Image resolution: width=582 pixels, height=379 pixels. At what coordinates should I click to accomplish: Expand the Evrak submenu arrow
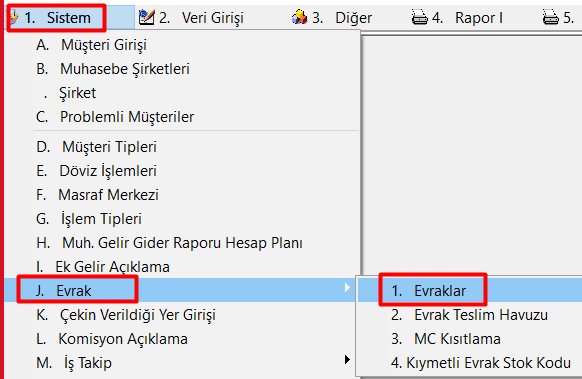[x=347, y=288]
